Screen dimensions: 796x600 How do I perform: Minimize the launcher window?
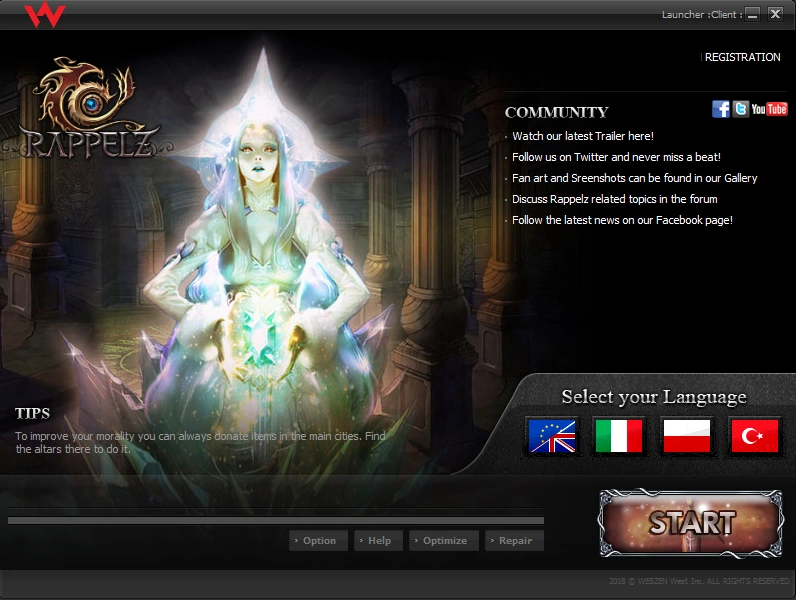pos(753,14)
